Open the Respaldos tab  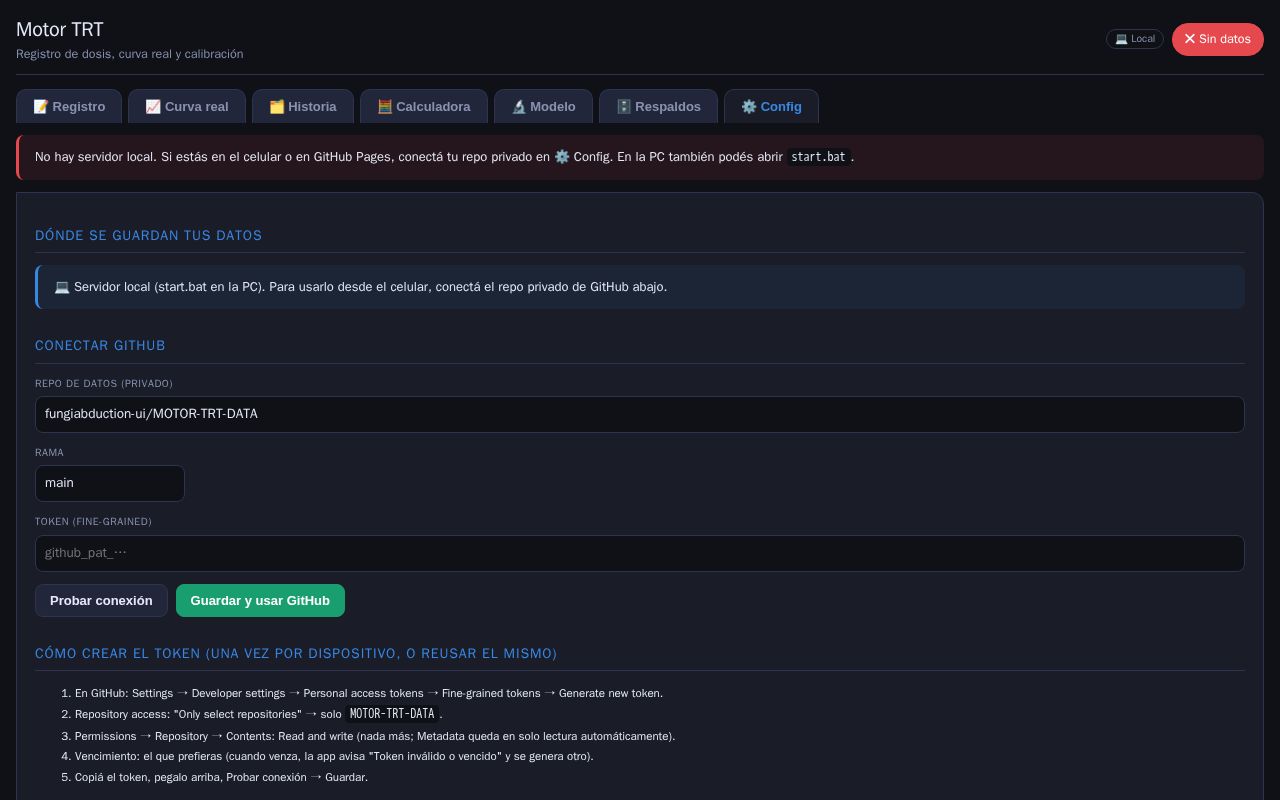pos(658,107)
